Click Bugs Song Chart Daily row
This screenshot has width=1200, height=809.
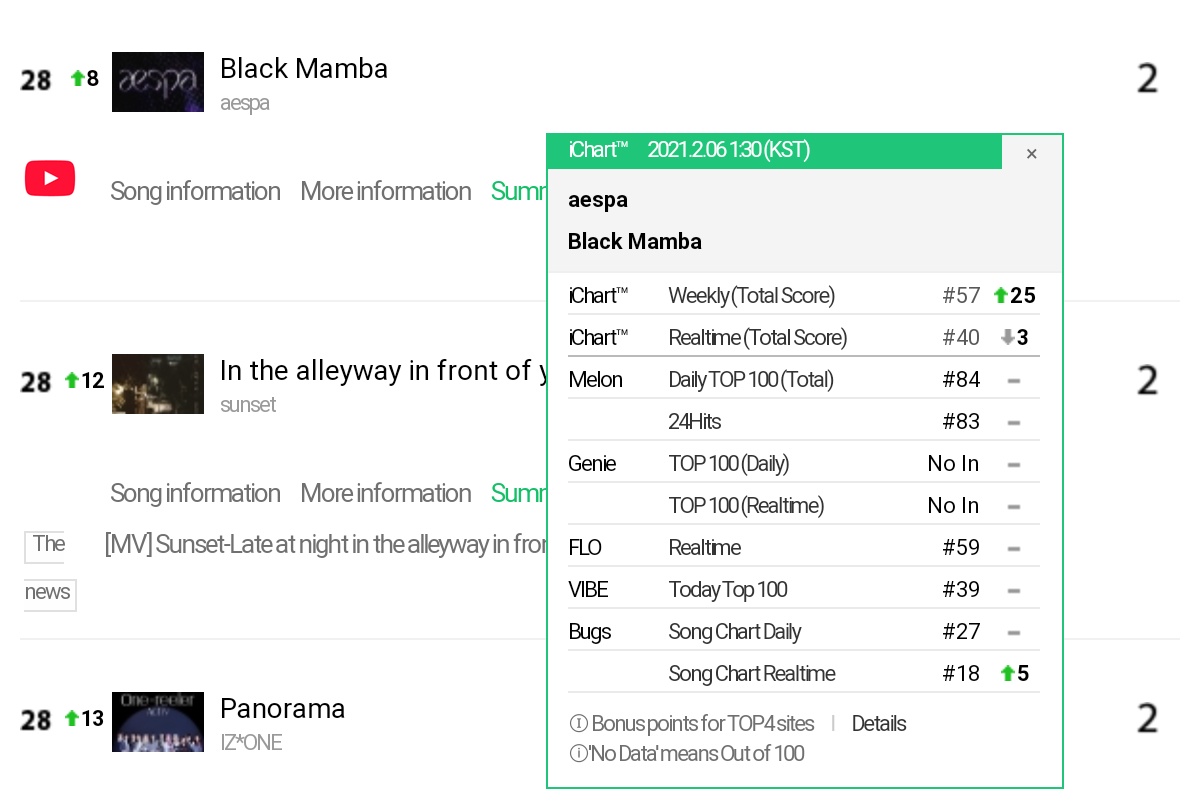804,632
